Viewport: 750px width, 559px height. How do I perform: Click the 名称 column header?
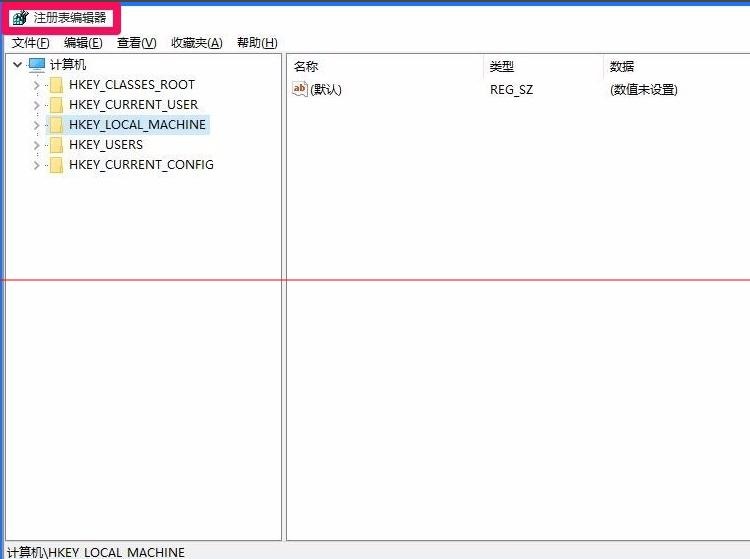point(306,66)
